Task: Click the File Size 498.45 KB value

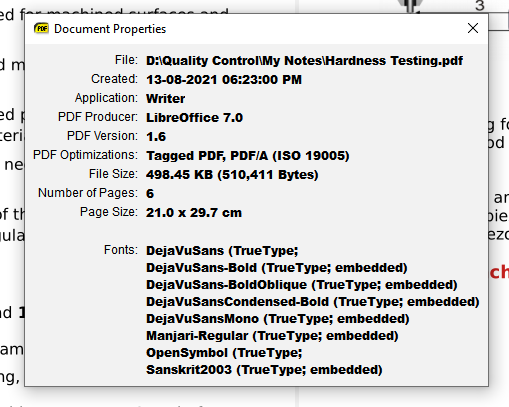Action: [x=232, y=175]
